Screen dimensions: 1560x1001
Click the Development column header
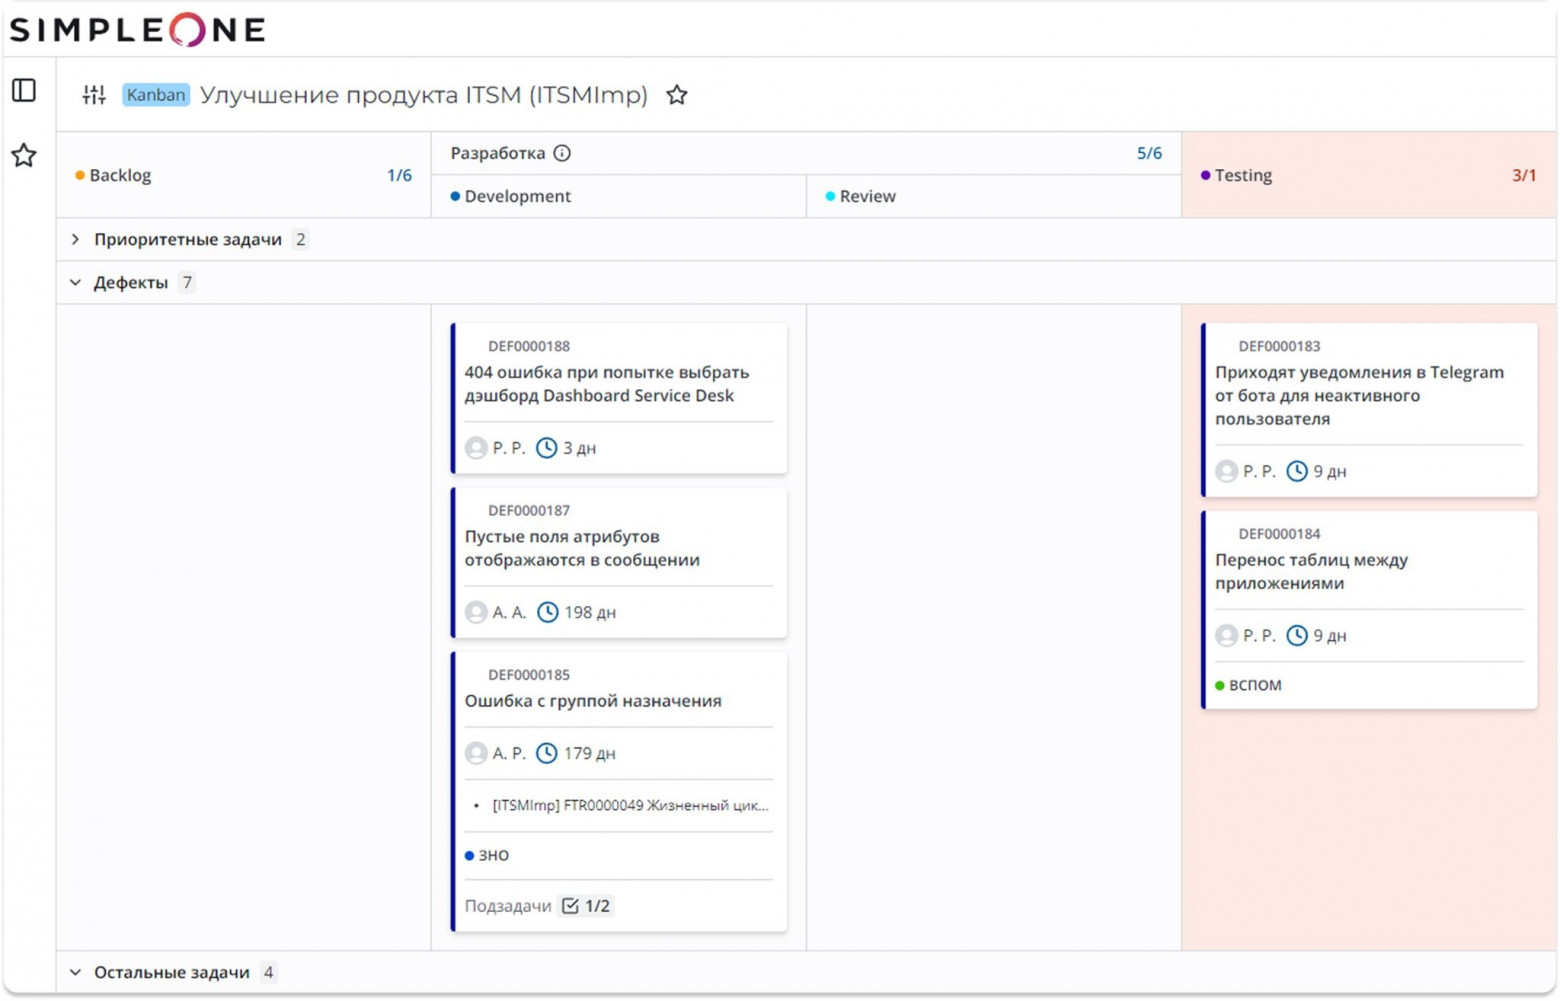[x=619, y=196]
